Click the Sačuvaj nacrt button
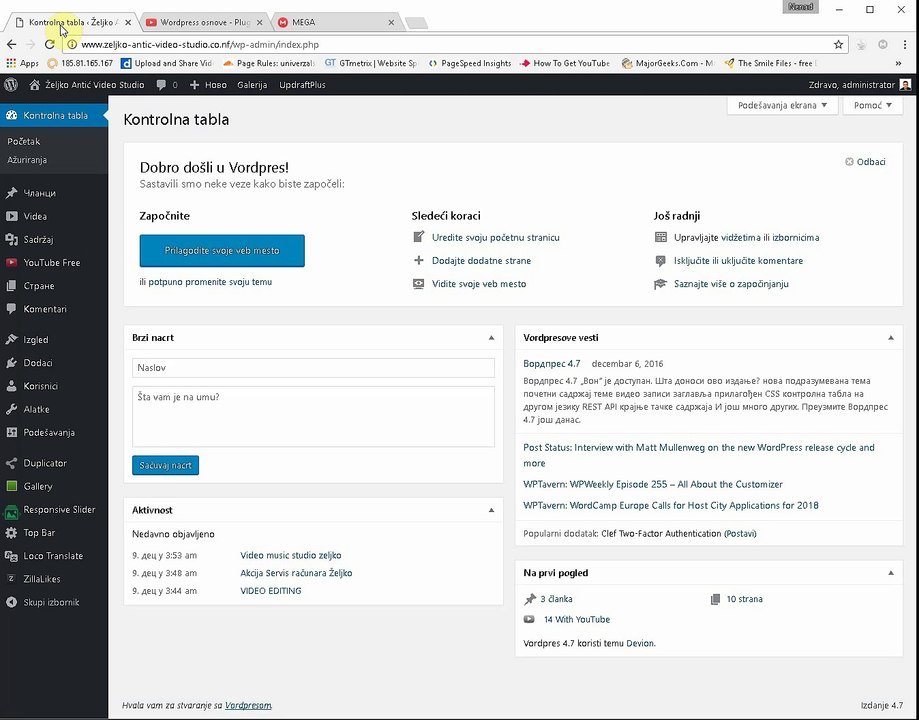 point(165,466)
